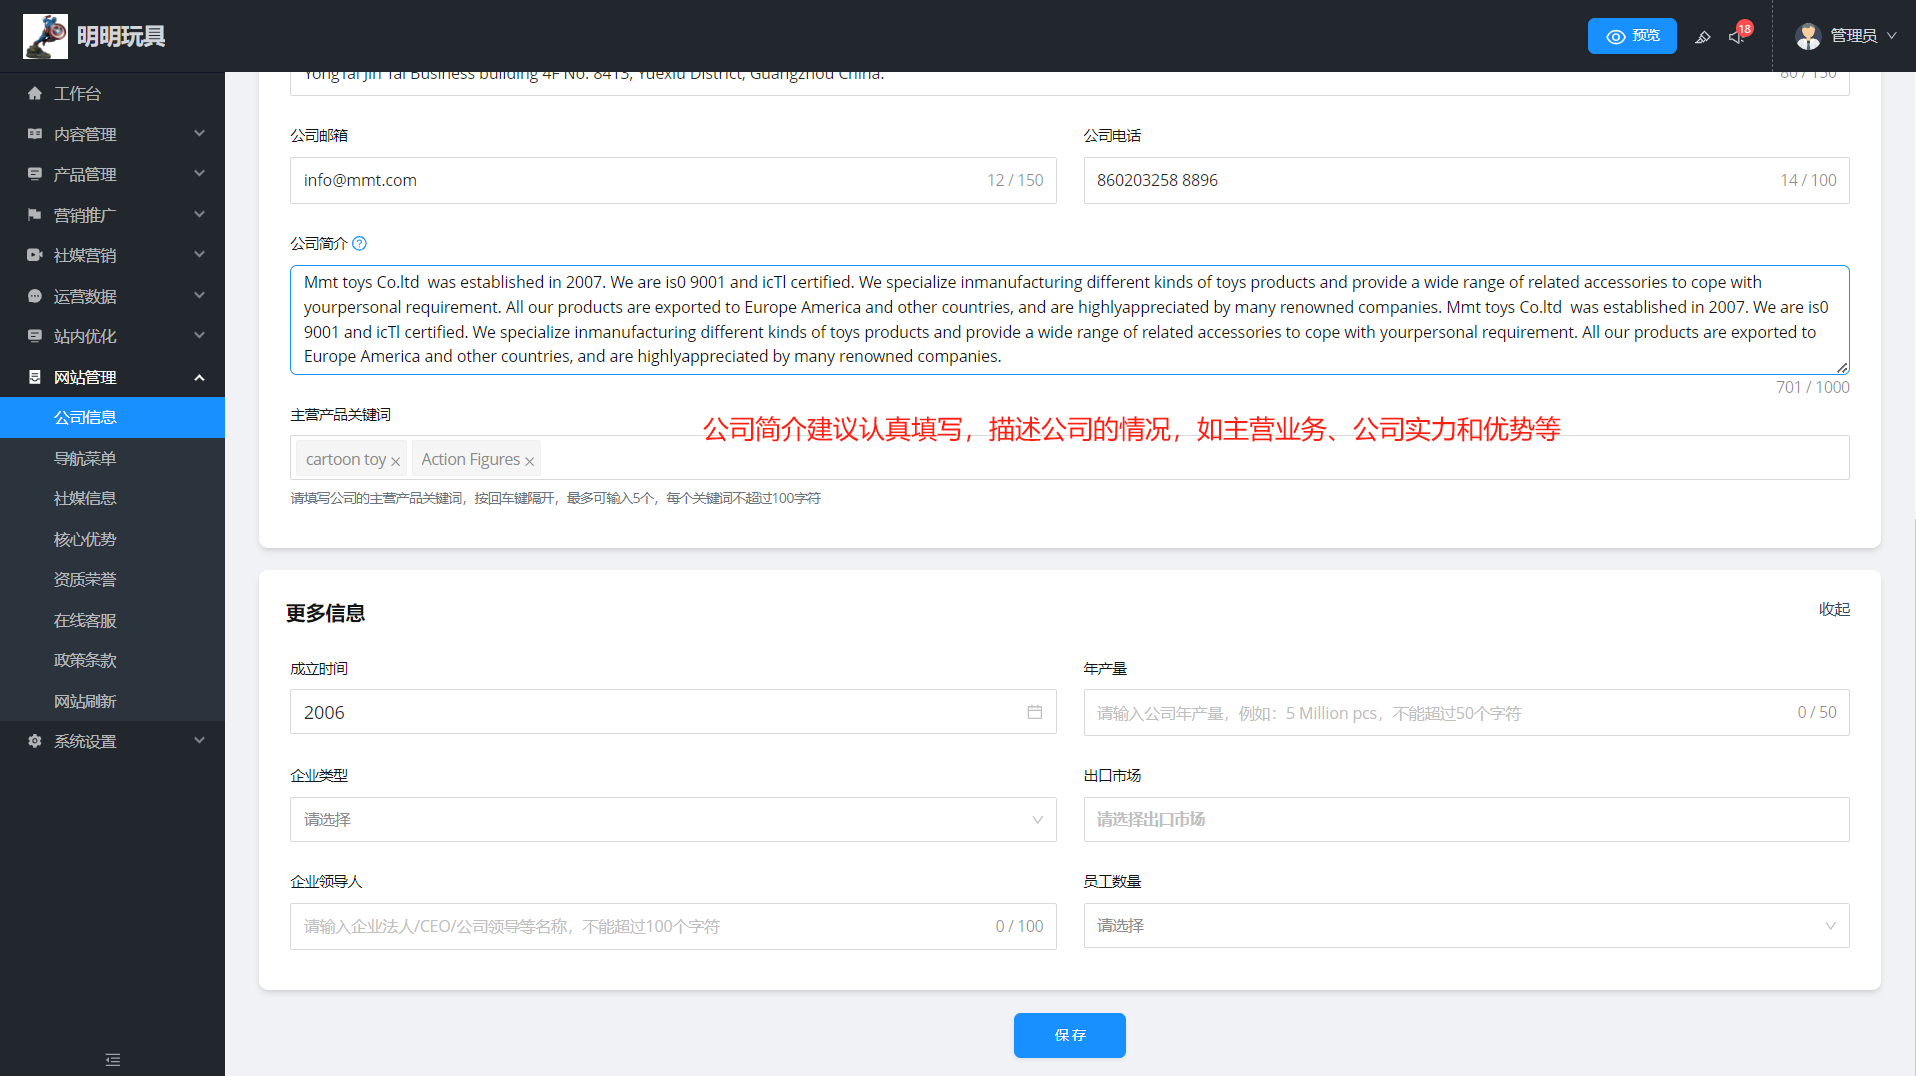Click the 产品管理 sidebar icon

[x=35, y=174]
